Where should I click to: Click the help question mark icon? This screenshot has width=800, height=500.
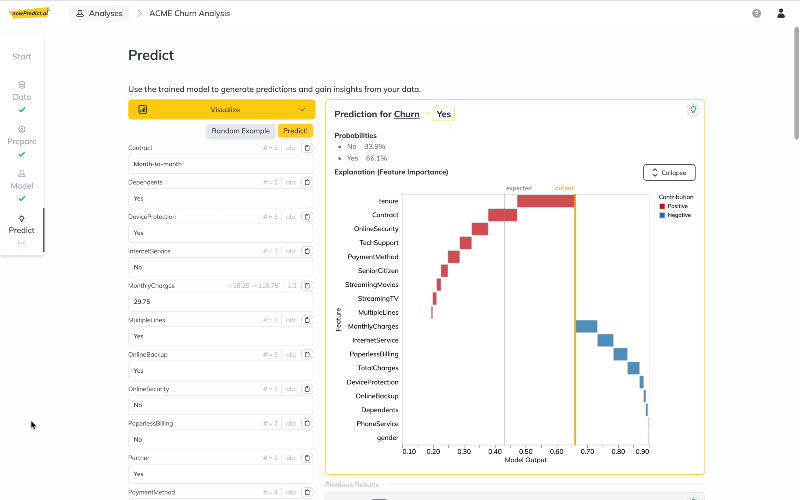point(756,13)
